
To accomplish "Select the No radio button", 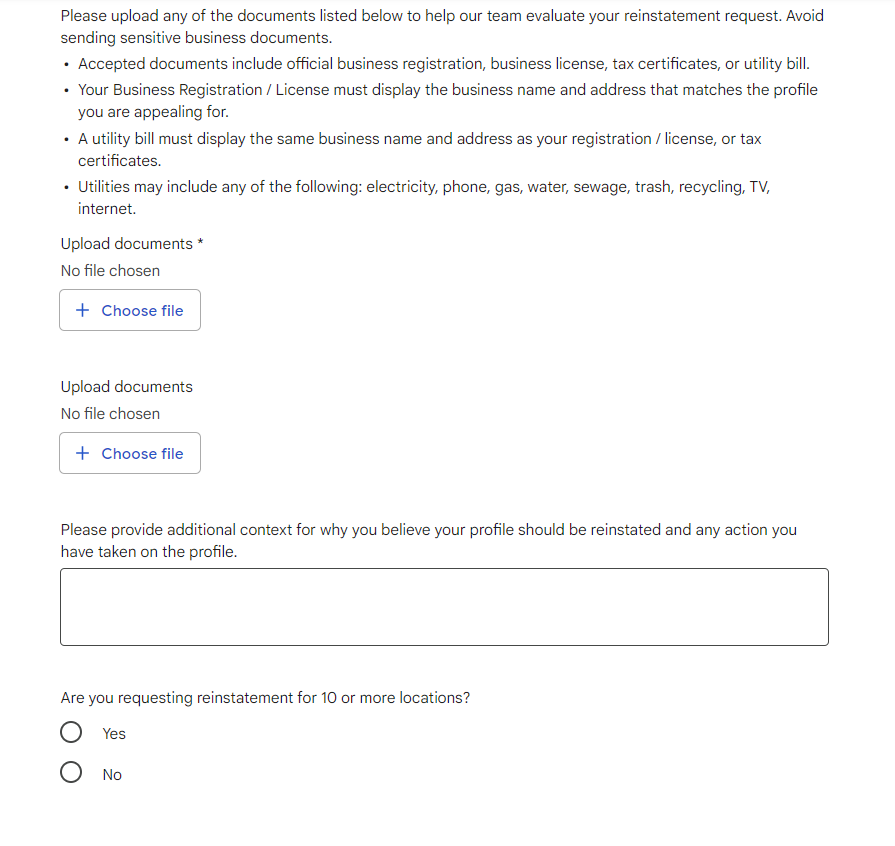I will [71, 772].
